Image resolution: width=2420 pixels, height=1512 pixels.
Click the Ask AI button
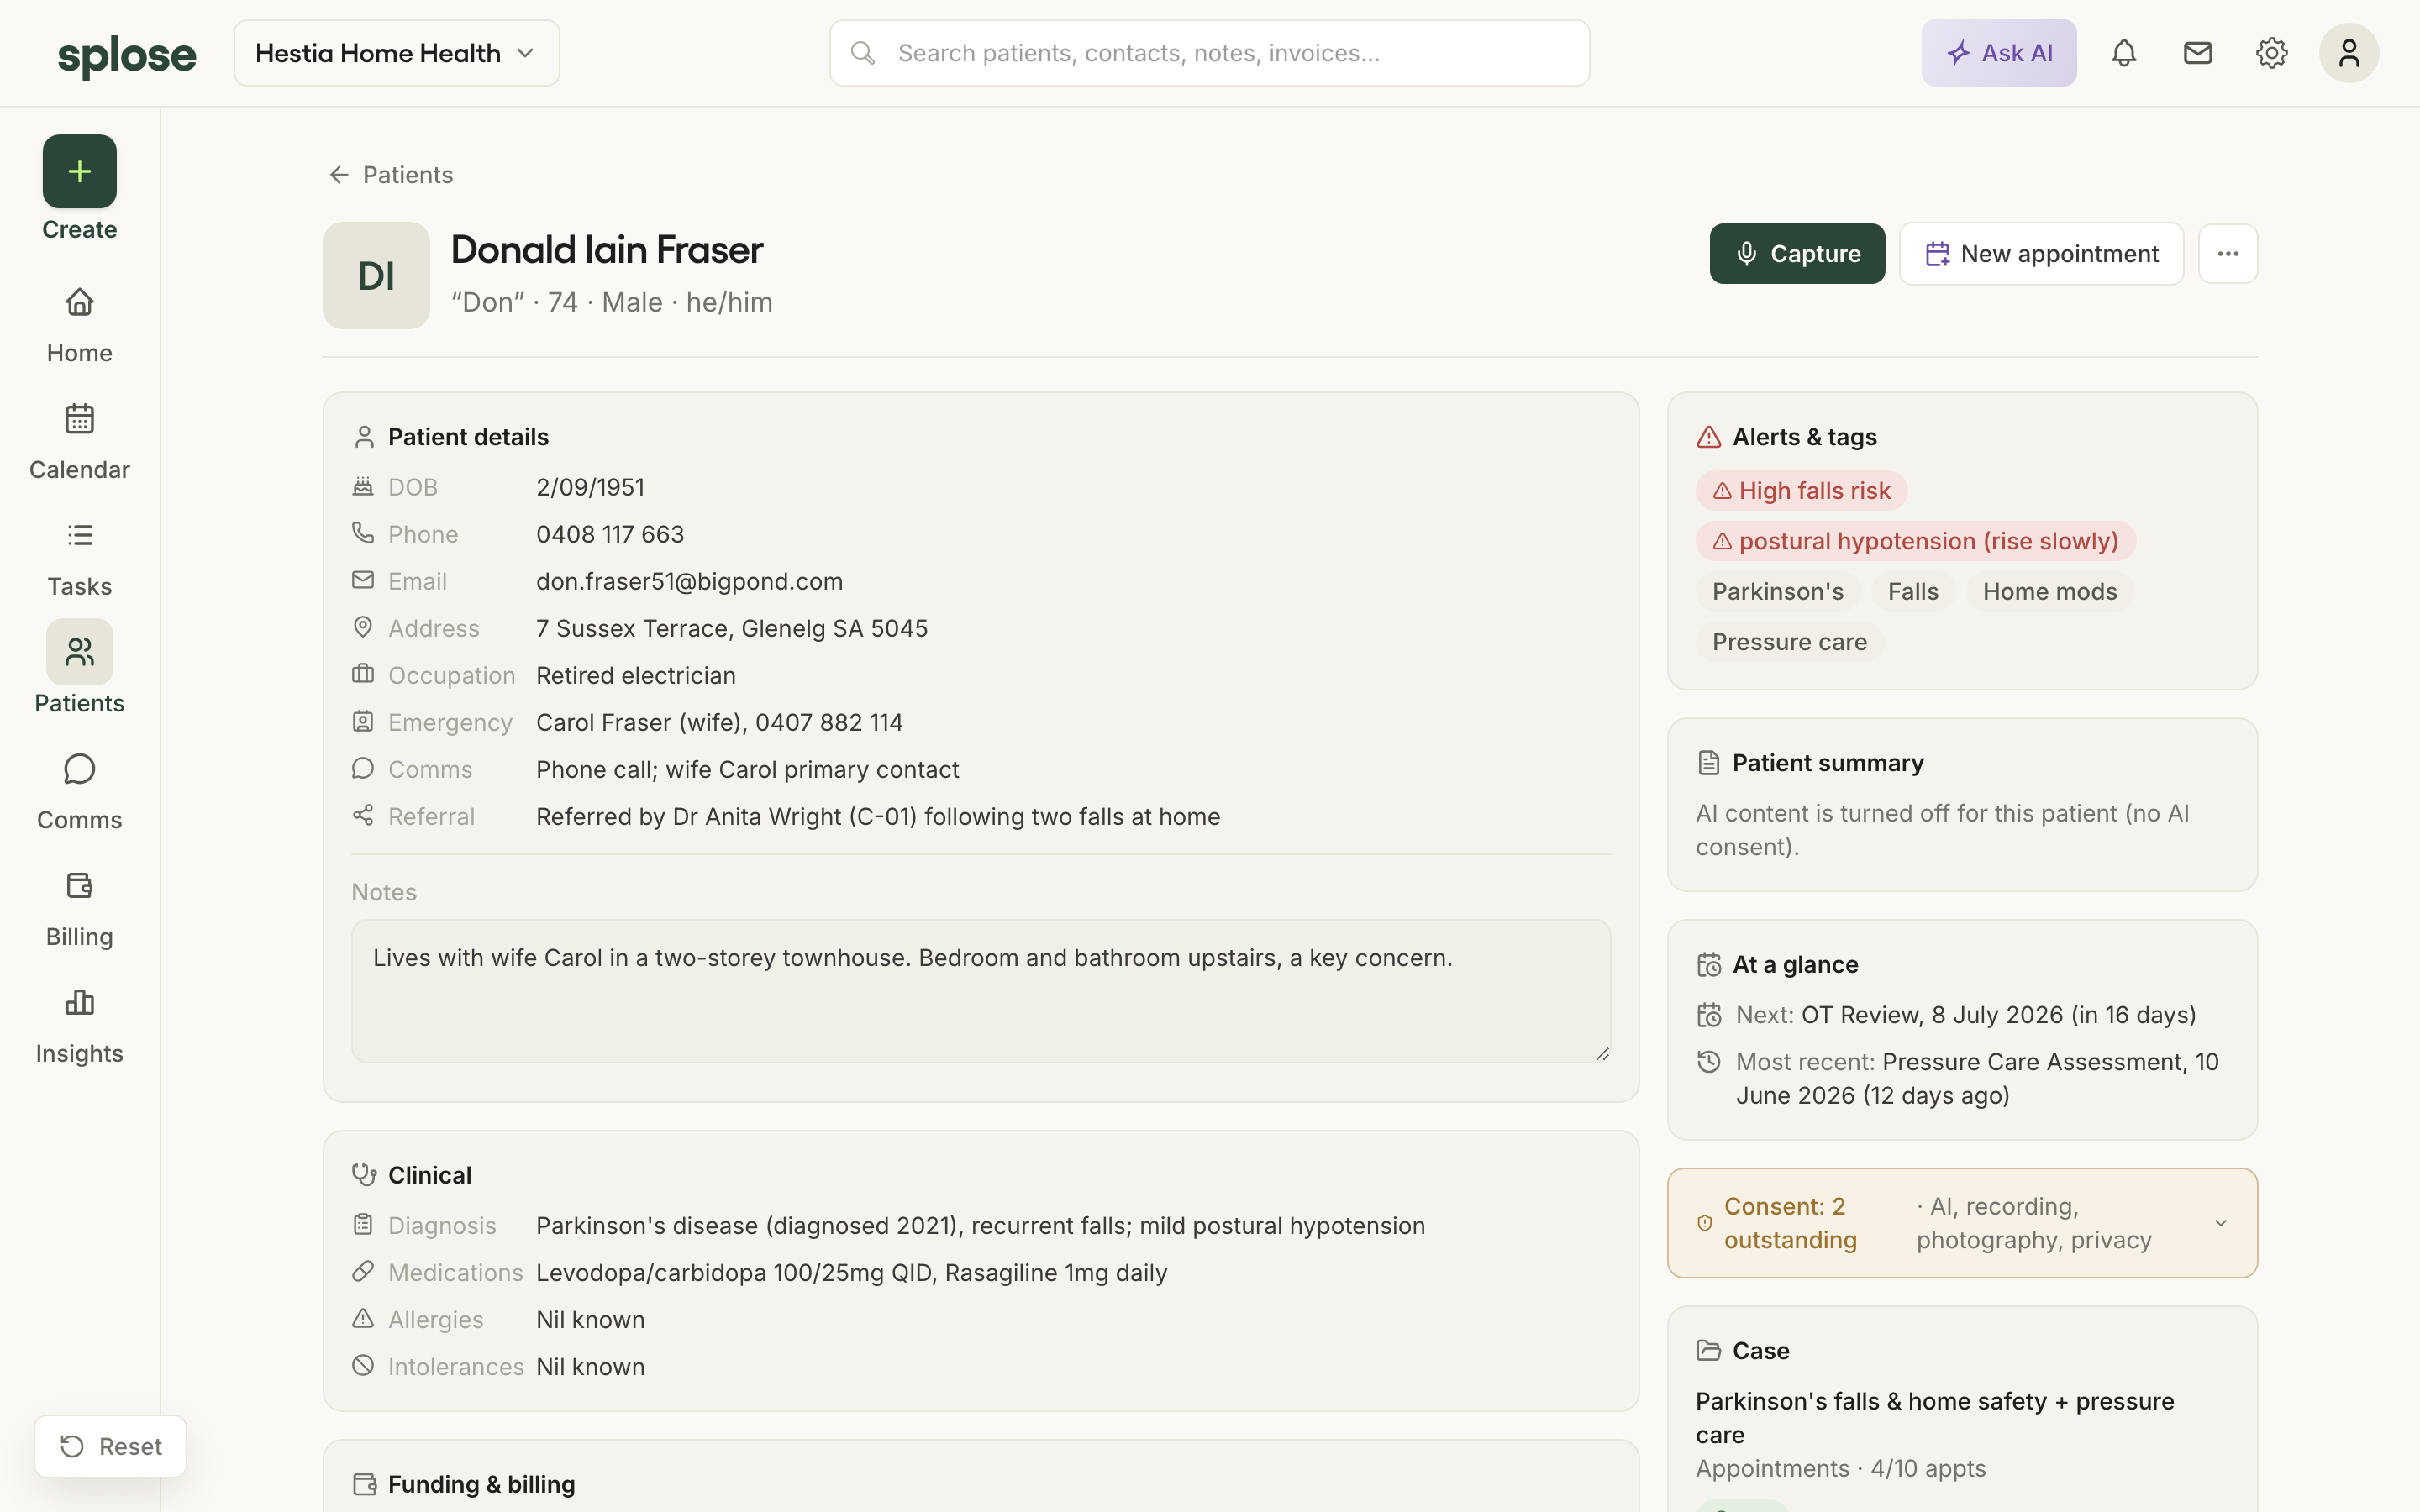pyautogui.click(x=1998, y=53)
